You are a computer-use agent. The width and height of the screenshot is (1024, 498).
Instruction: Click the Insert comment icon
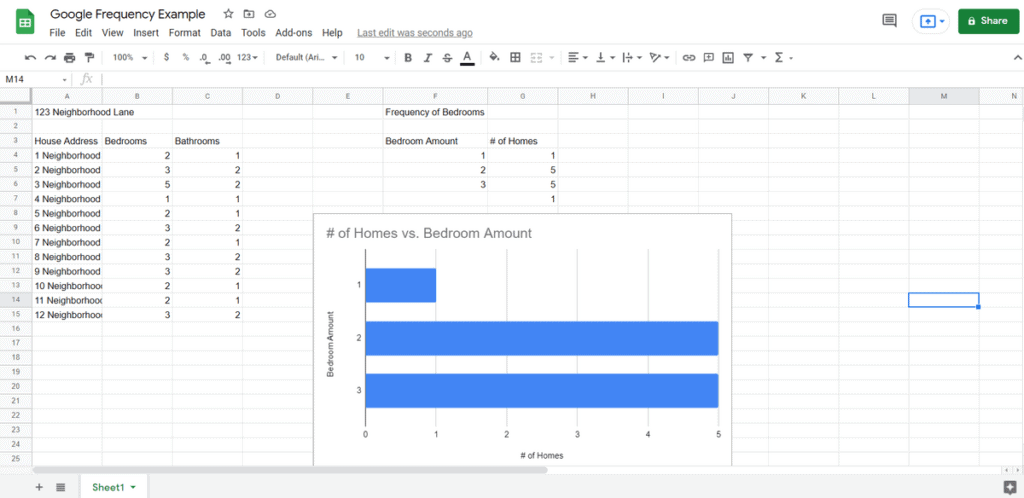(x=709, y=57)
